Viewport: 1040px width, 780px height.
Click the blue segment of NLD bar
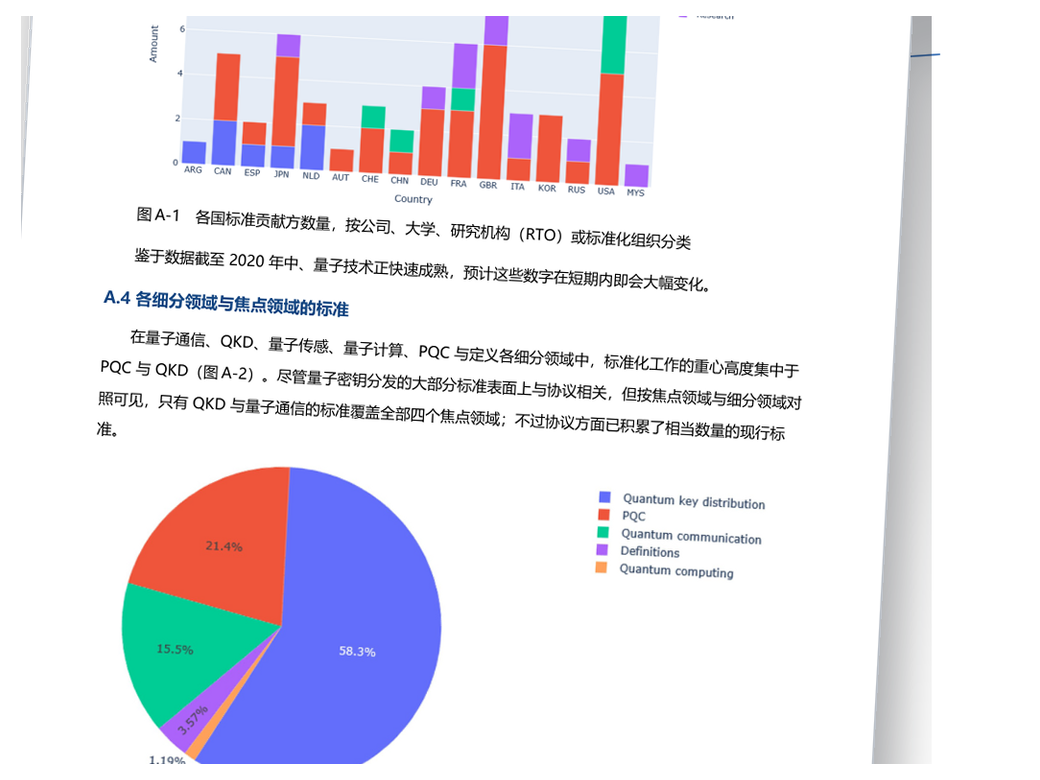point(312,147)
